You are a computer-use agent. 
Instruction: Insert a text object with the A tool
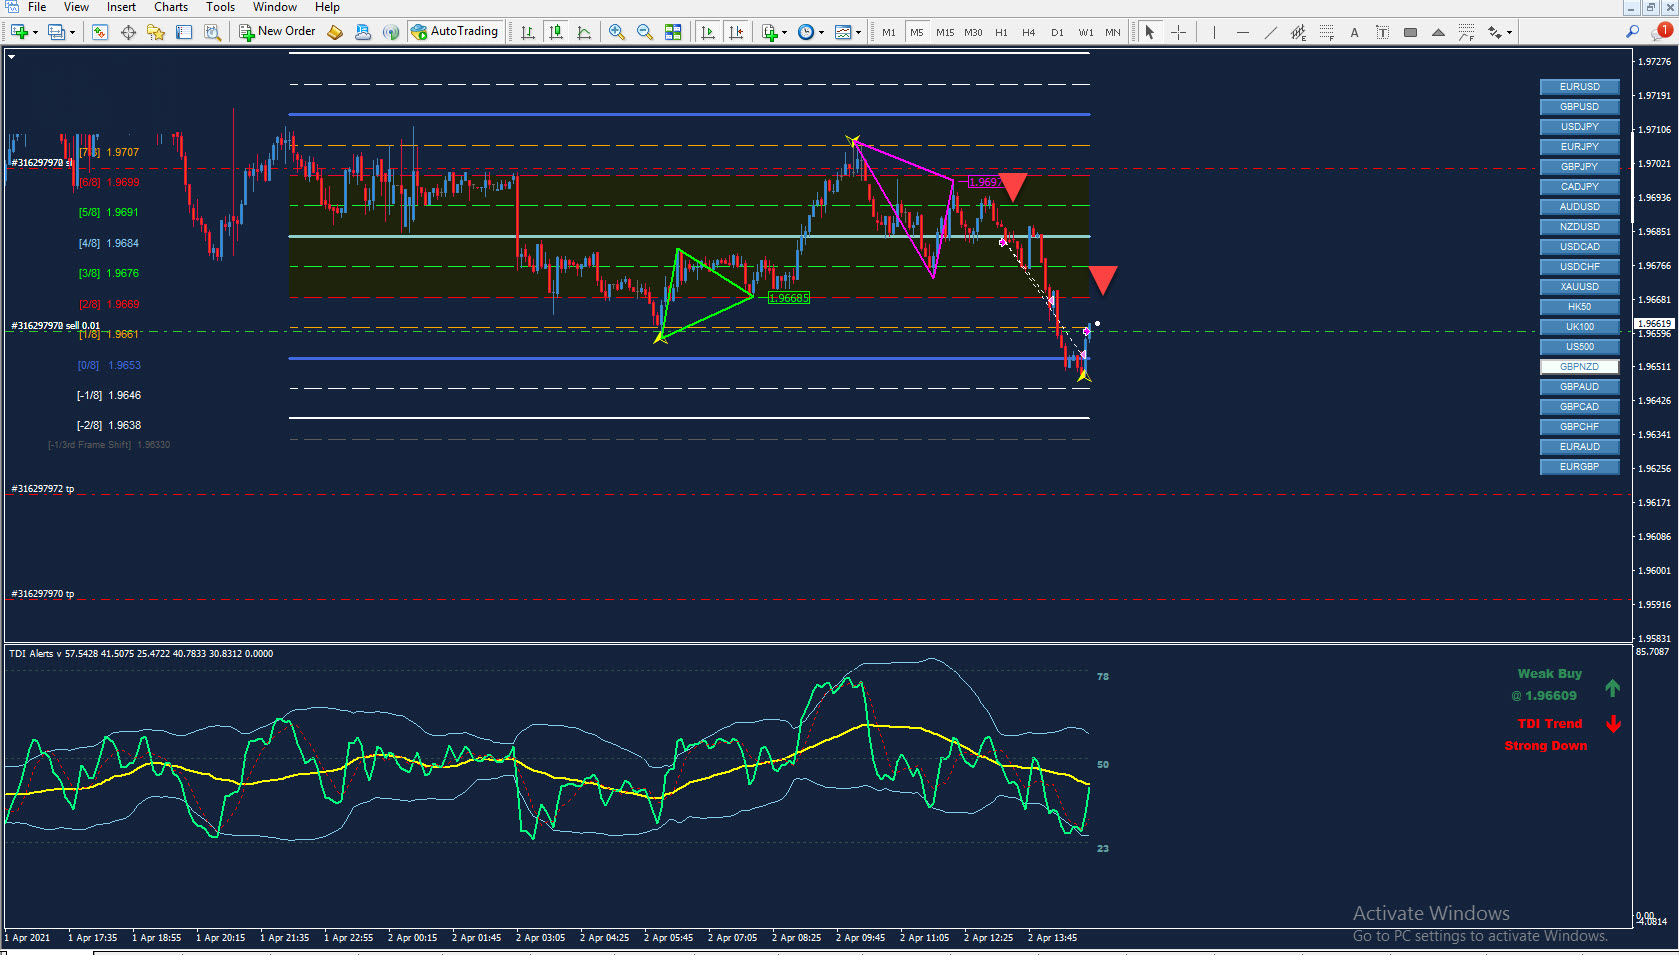coord(1354,32)
